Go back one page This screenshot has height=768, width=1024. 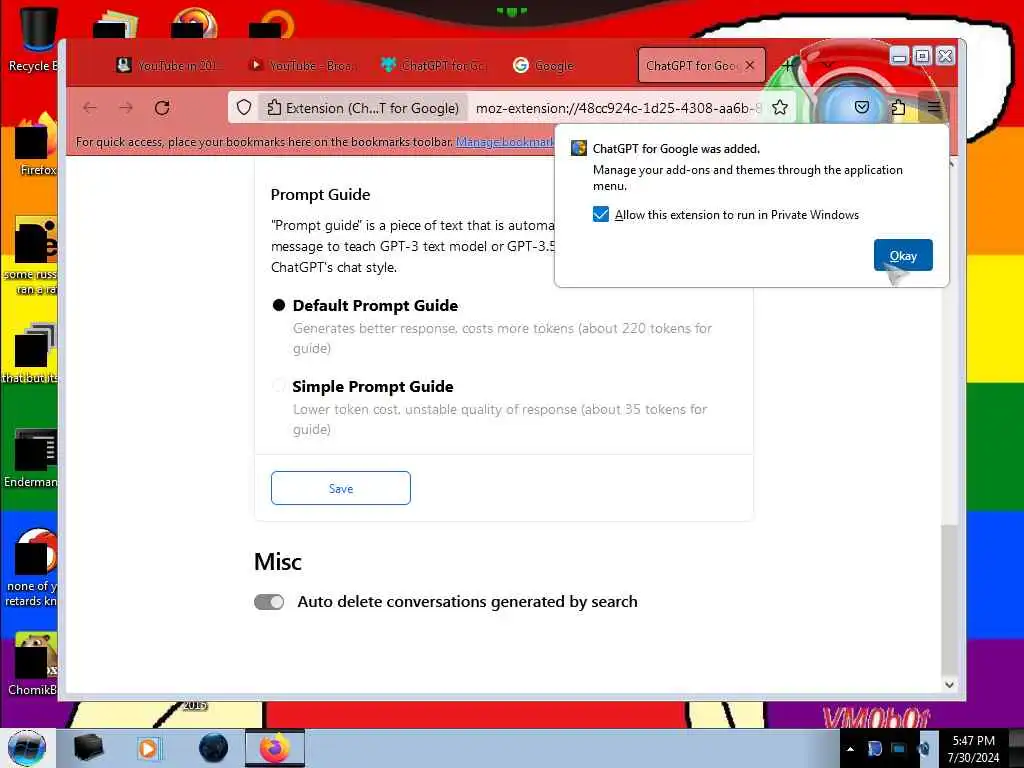coord(90,108)
